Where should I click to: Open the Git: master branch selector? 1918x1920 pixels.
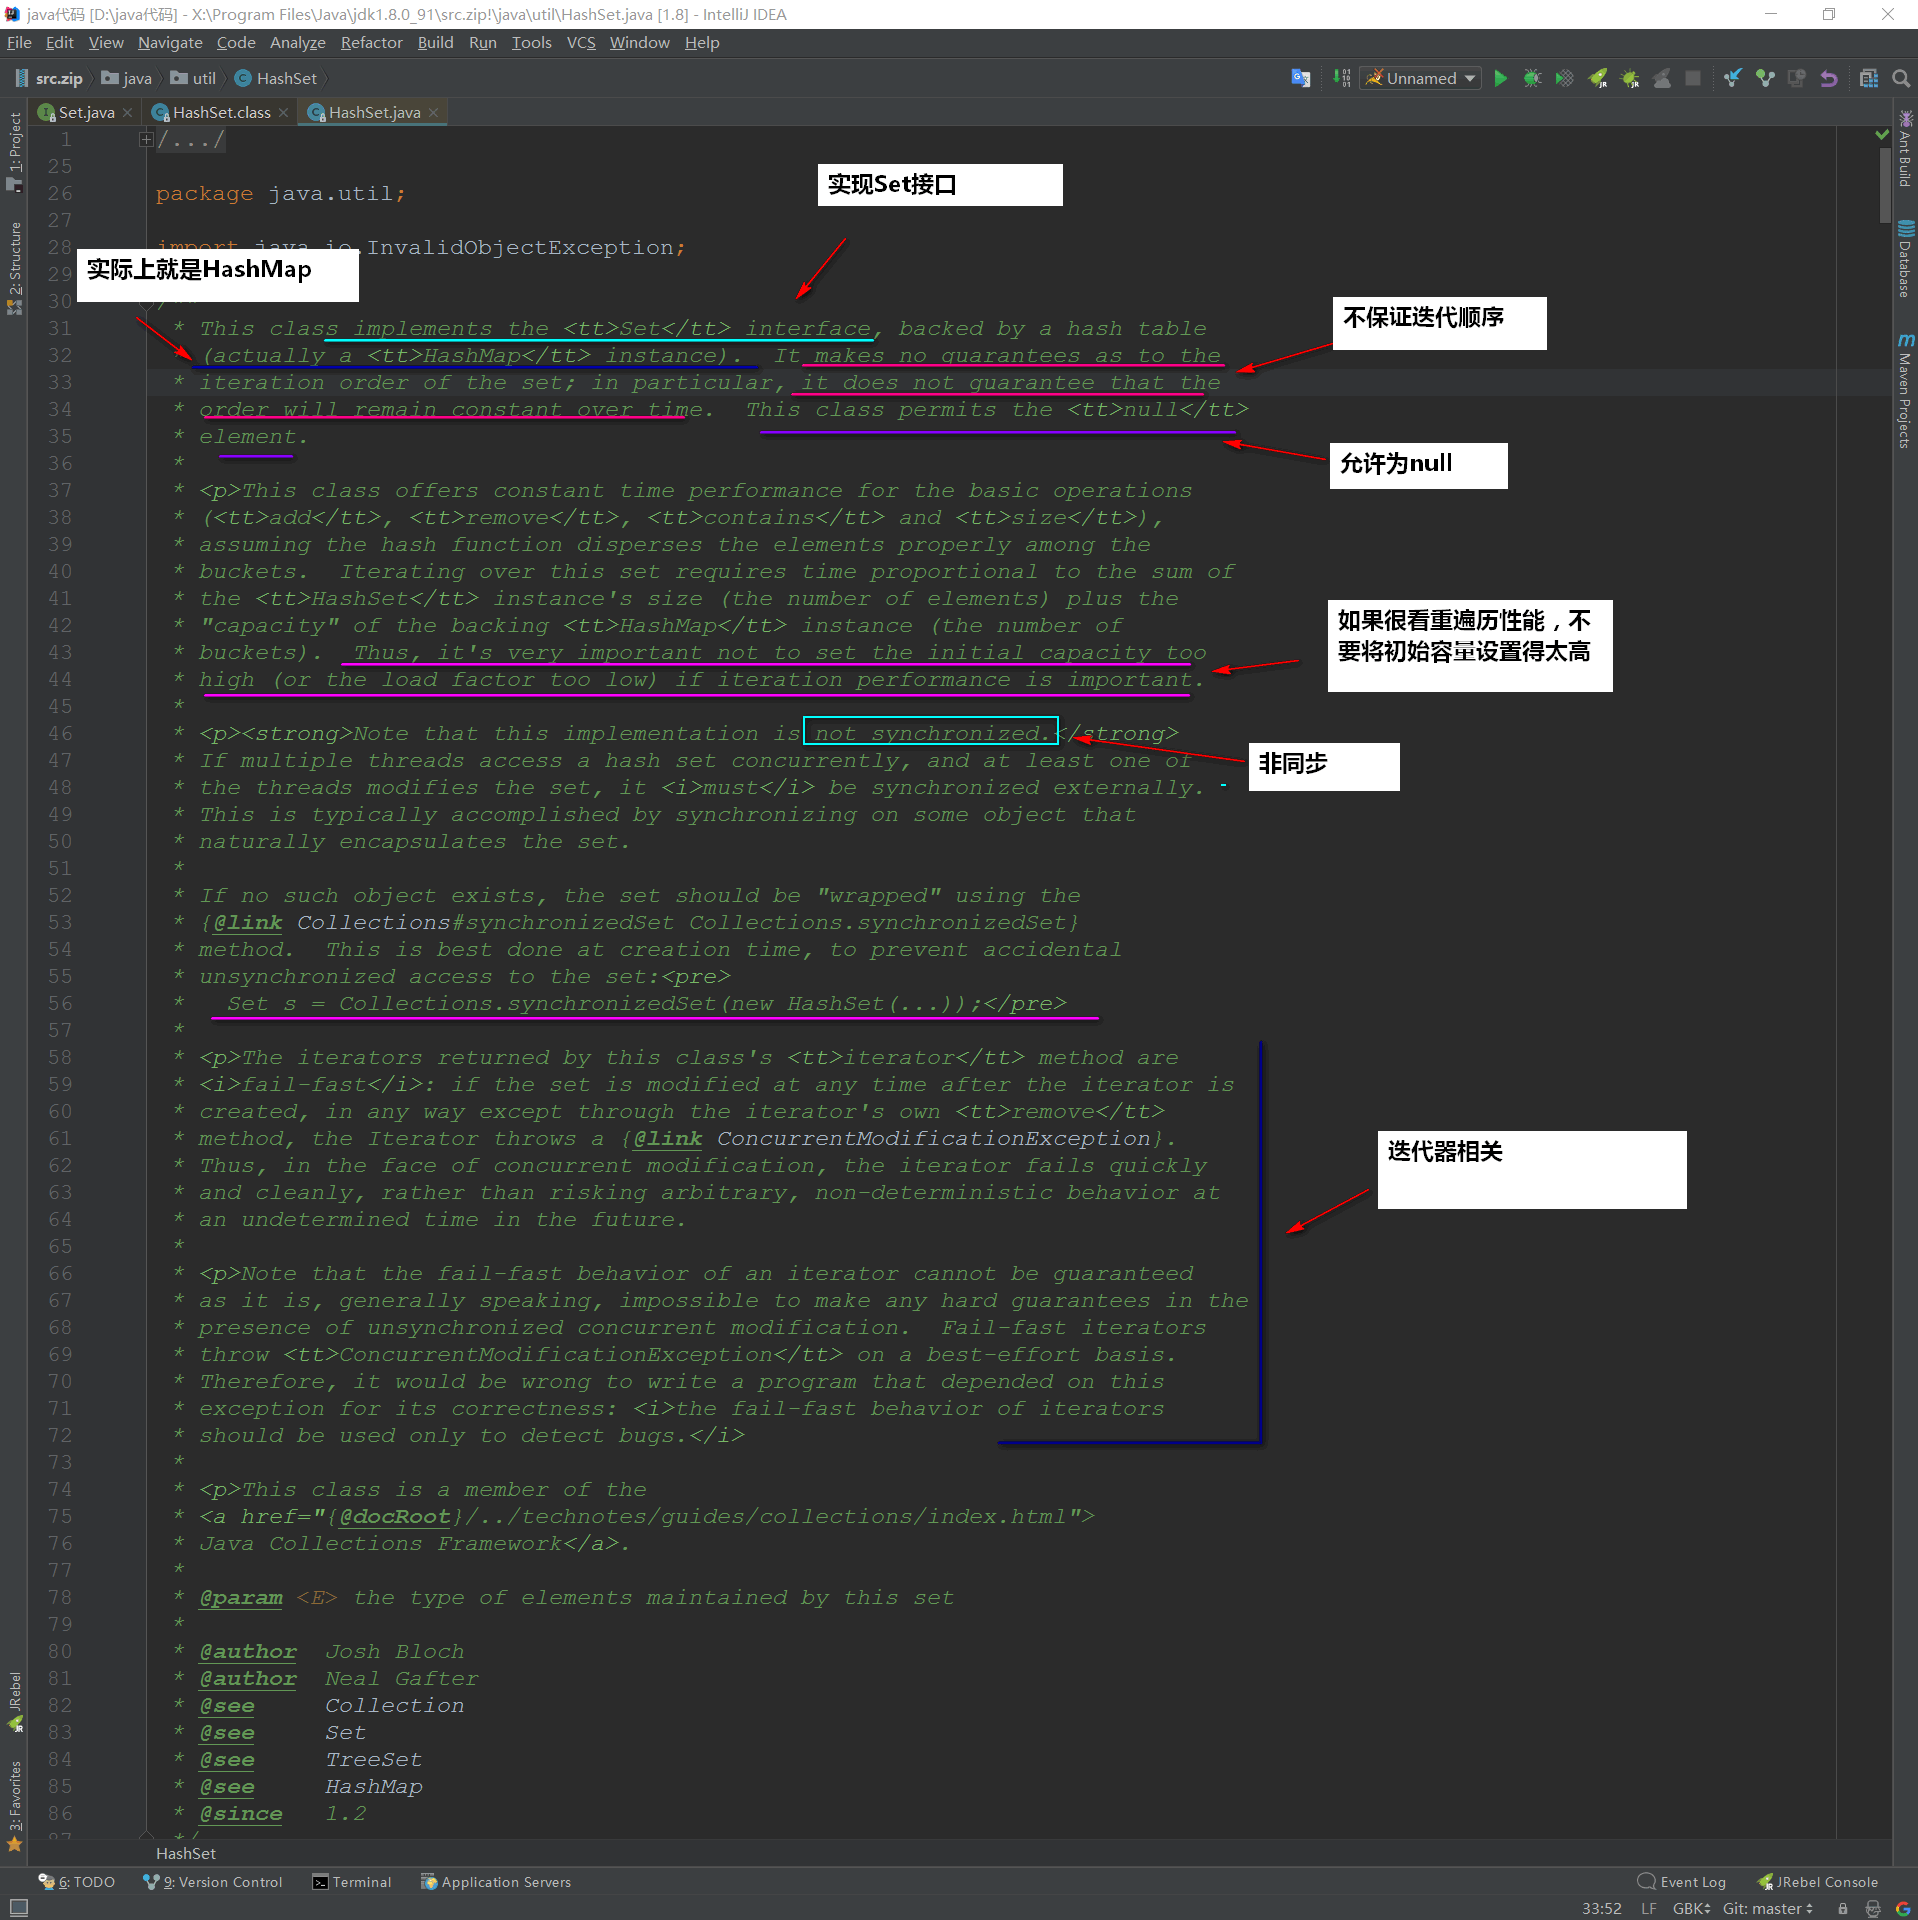(x=1767, y=1908)
